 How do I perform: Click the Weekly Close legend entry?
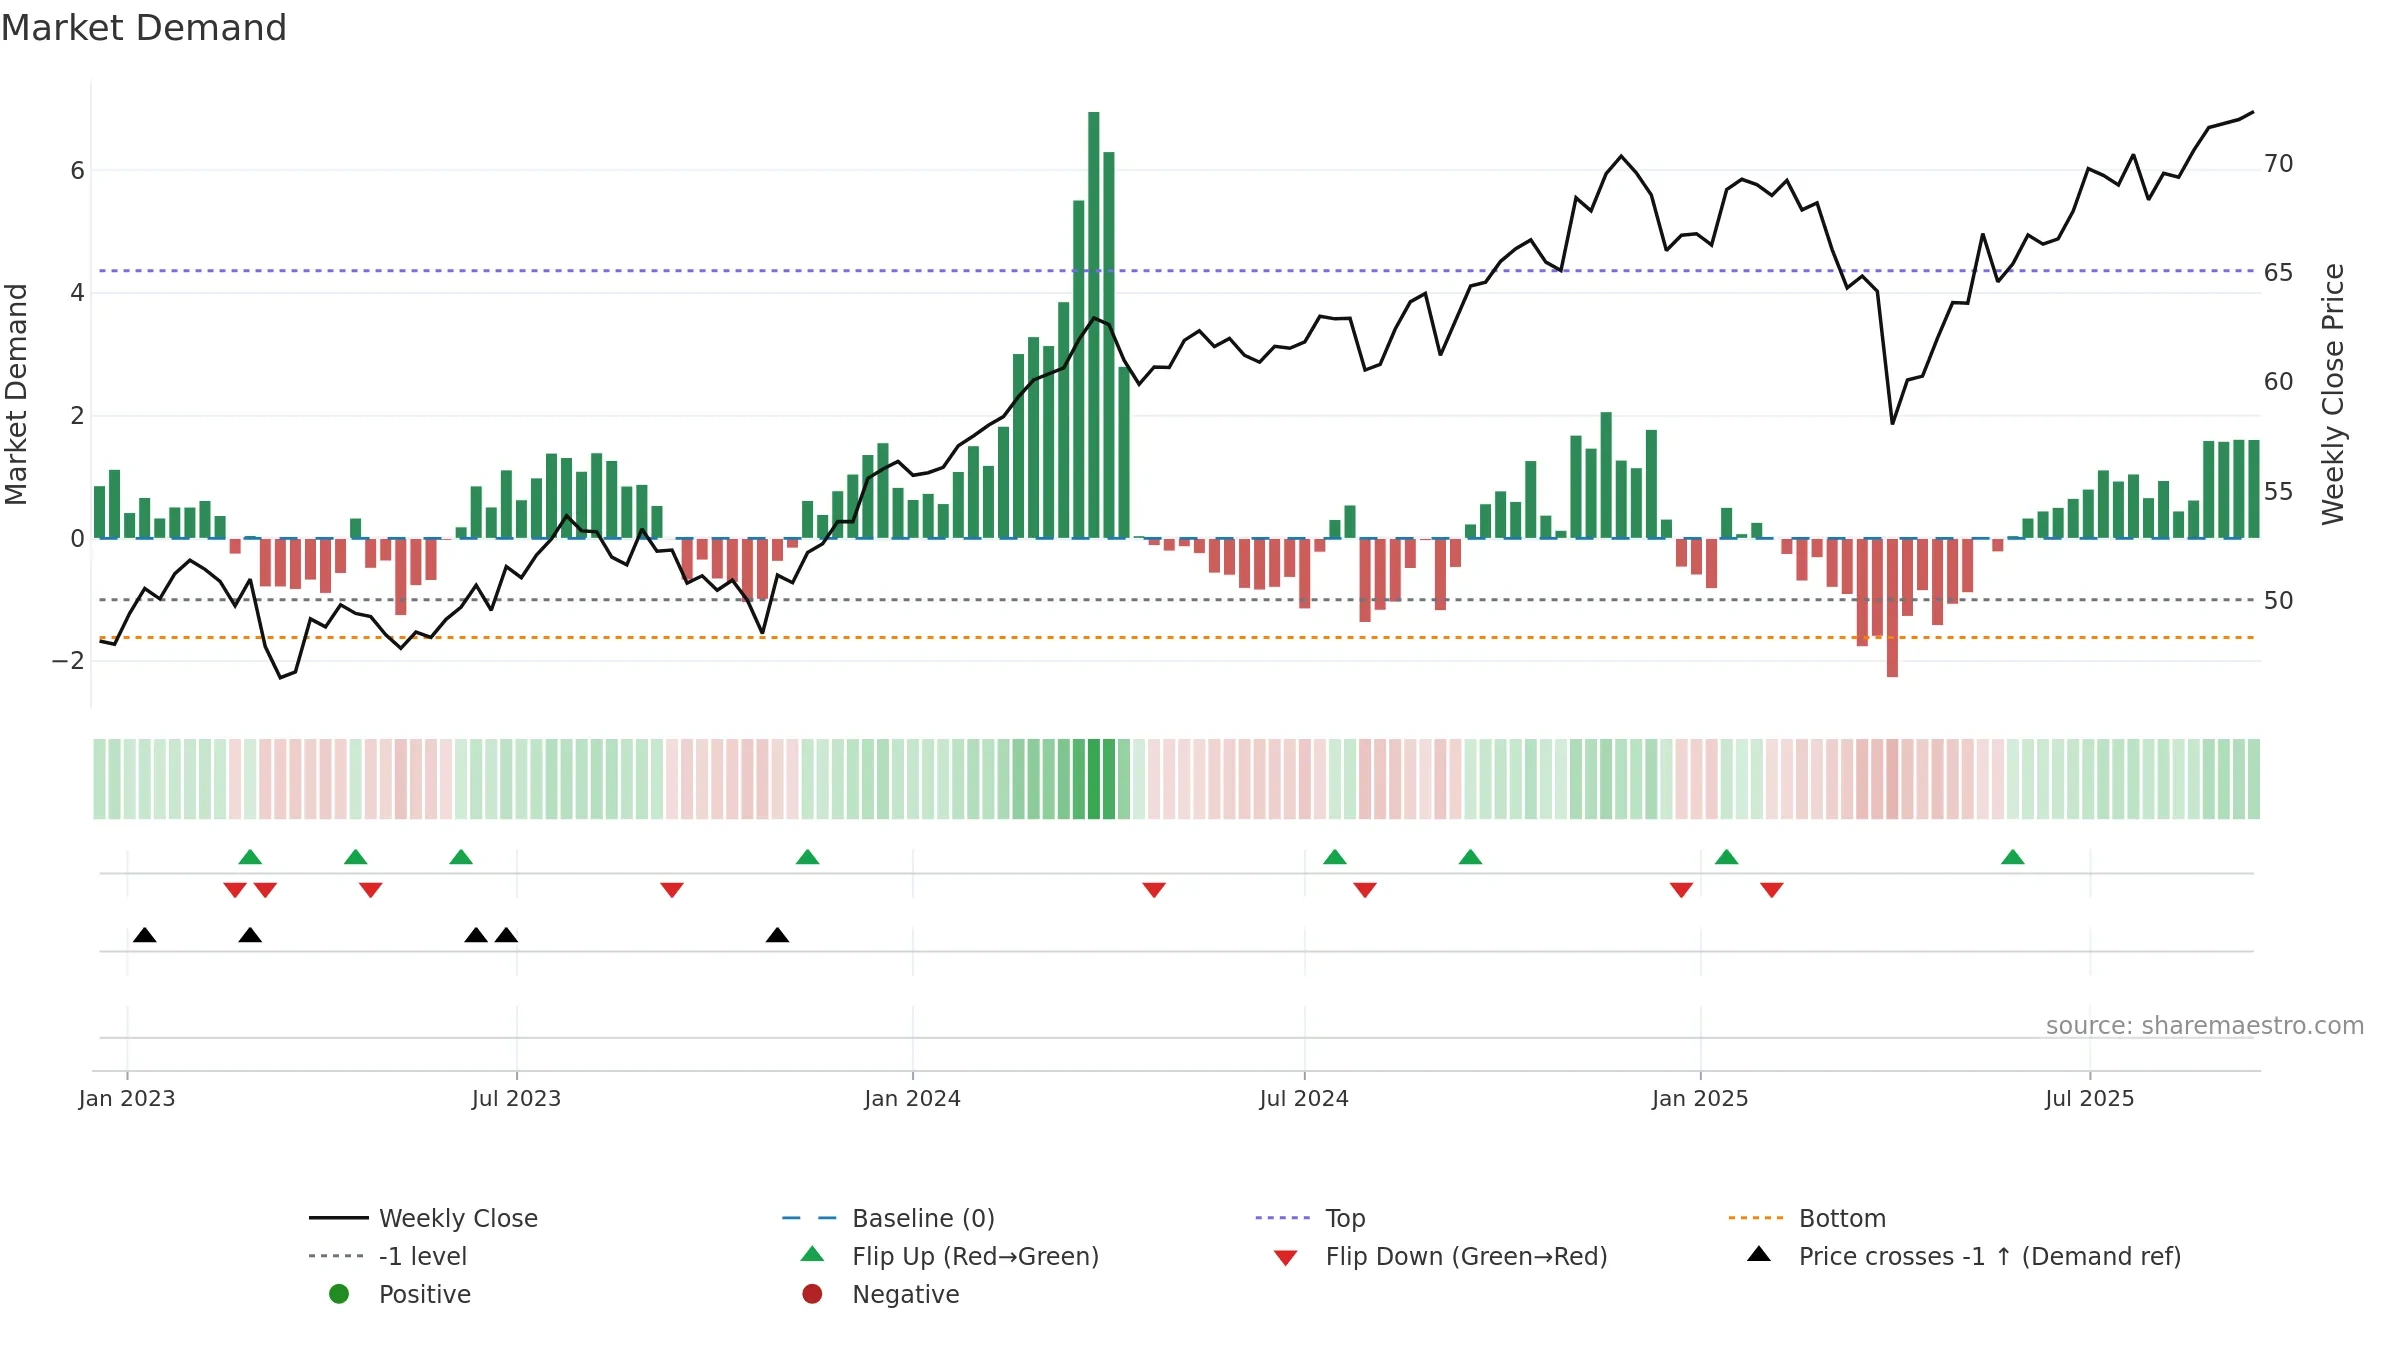(x=423, y=1218)
